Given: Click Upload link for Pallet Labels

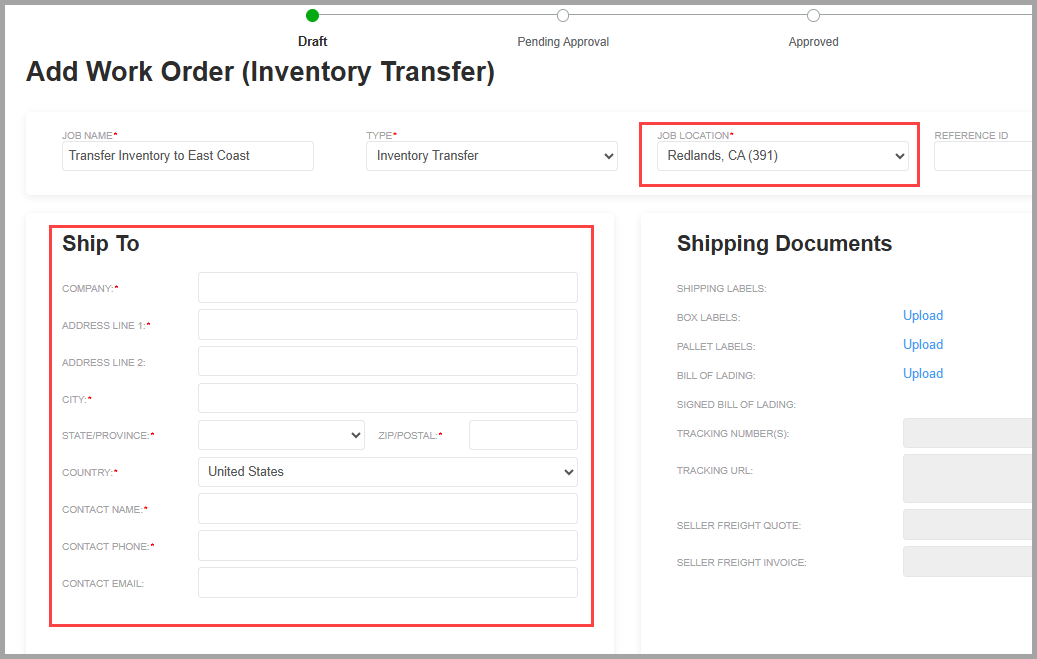Looking at the screenshot, I should click(x=923, y=345).
